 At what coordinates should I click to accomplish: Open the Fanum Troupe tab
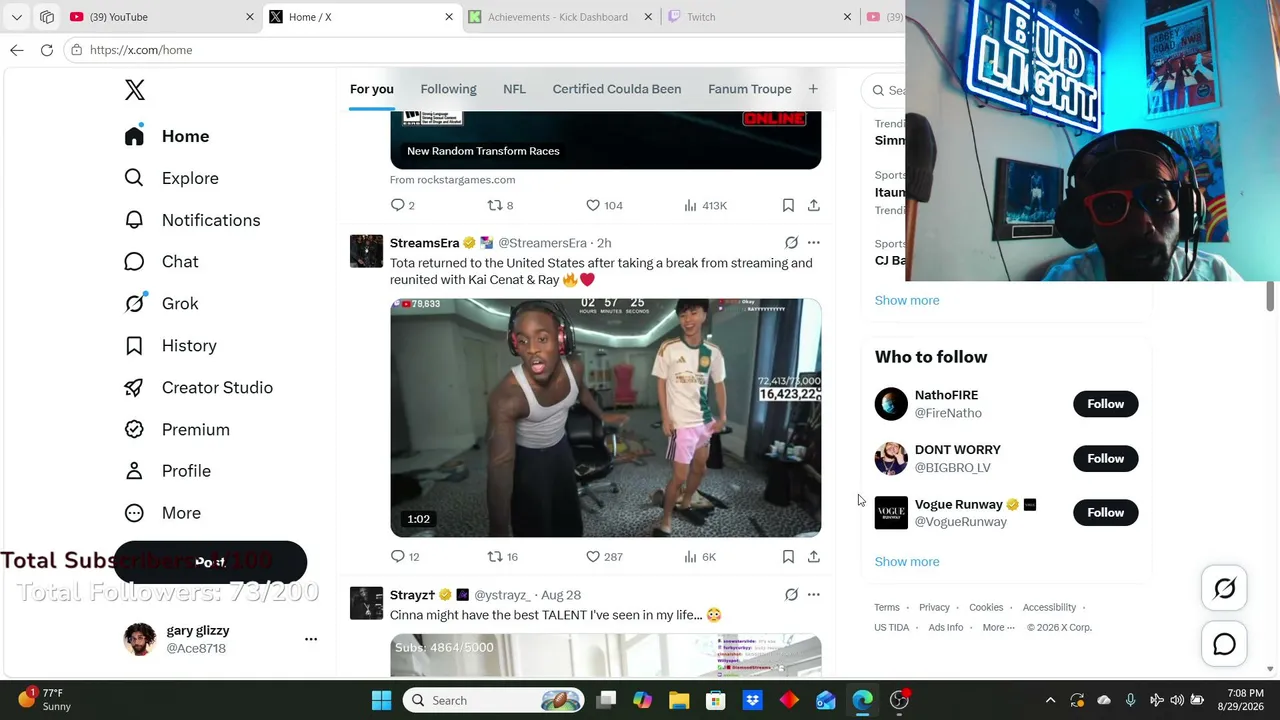point(750,89)
